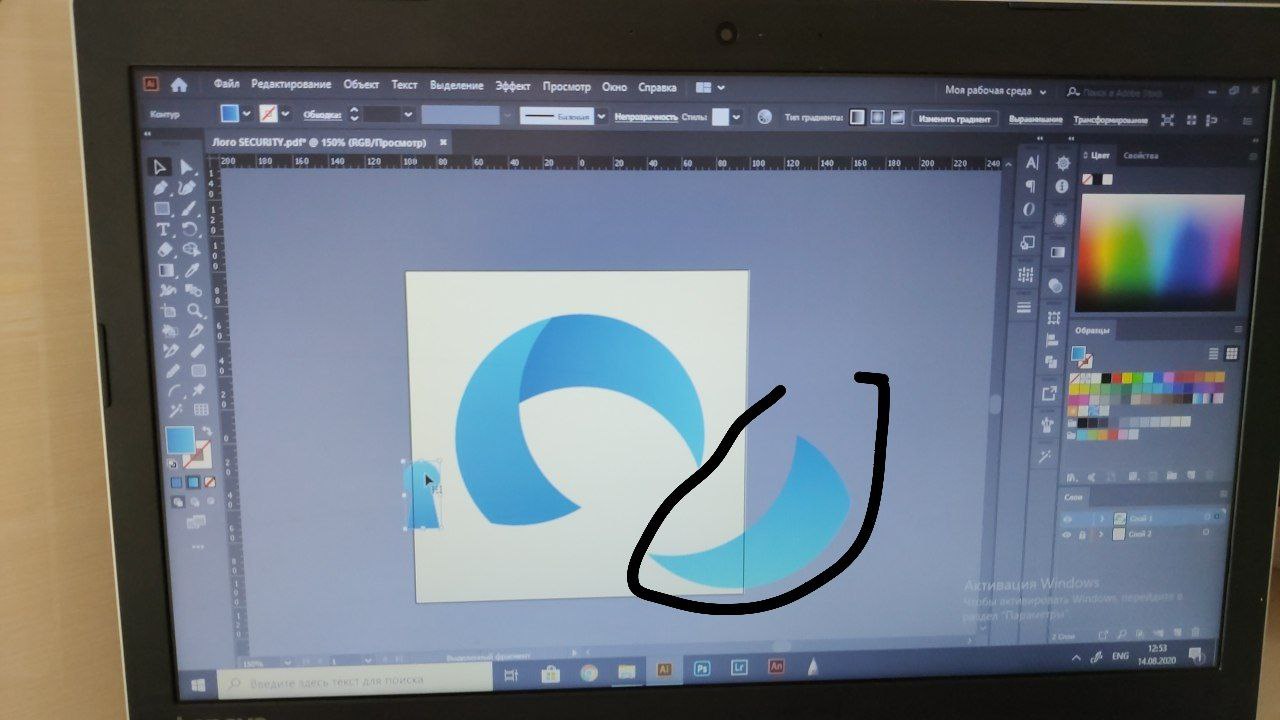Open Photoshop from the Windows taskbar
Screen dimensions: 1280x720
pos(701,668)
